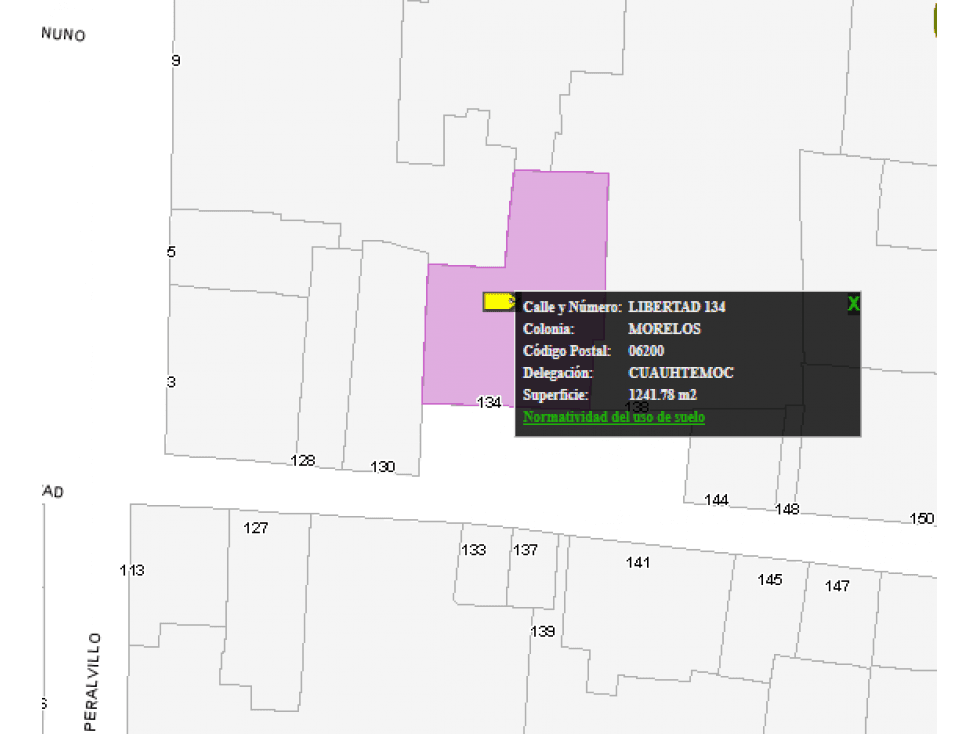The width and height of the screenshot is (979, 734).
Task: Pick the parcel labeled 145
Action: [769, 580]
